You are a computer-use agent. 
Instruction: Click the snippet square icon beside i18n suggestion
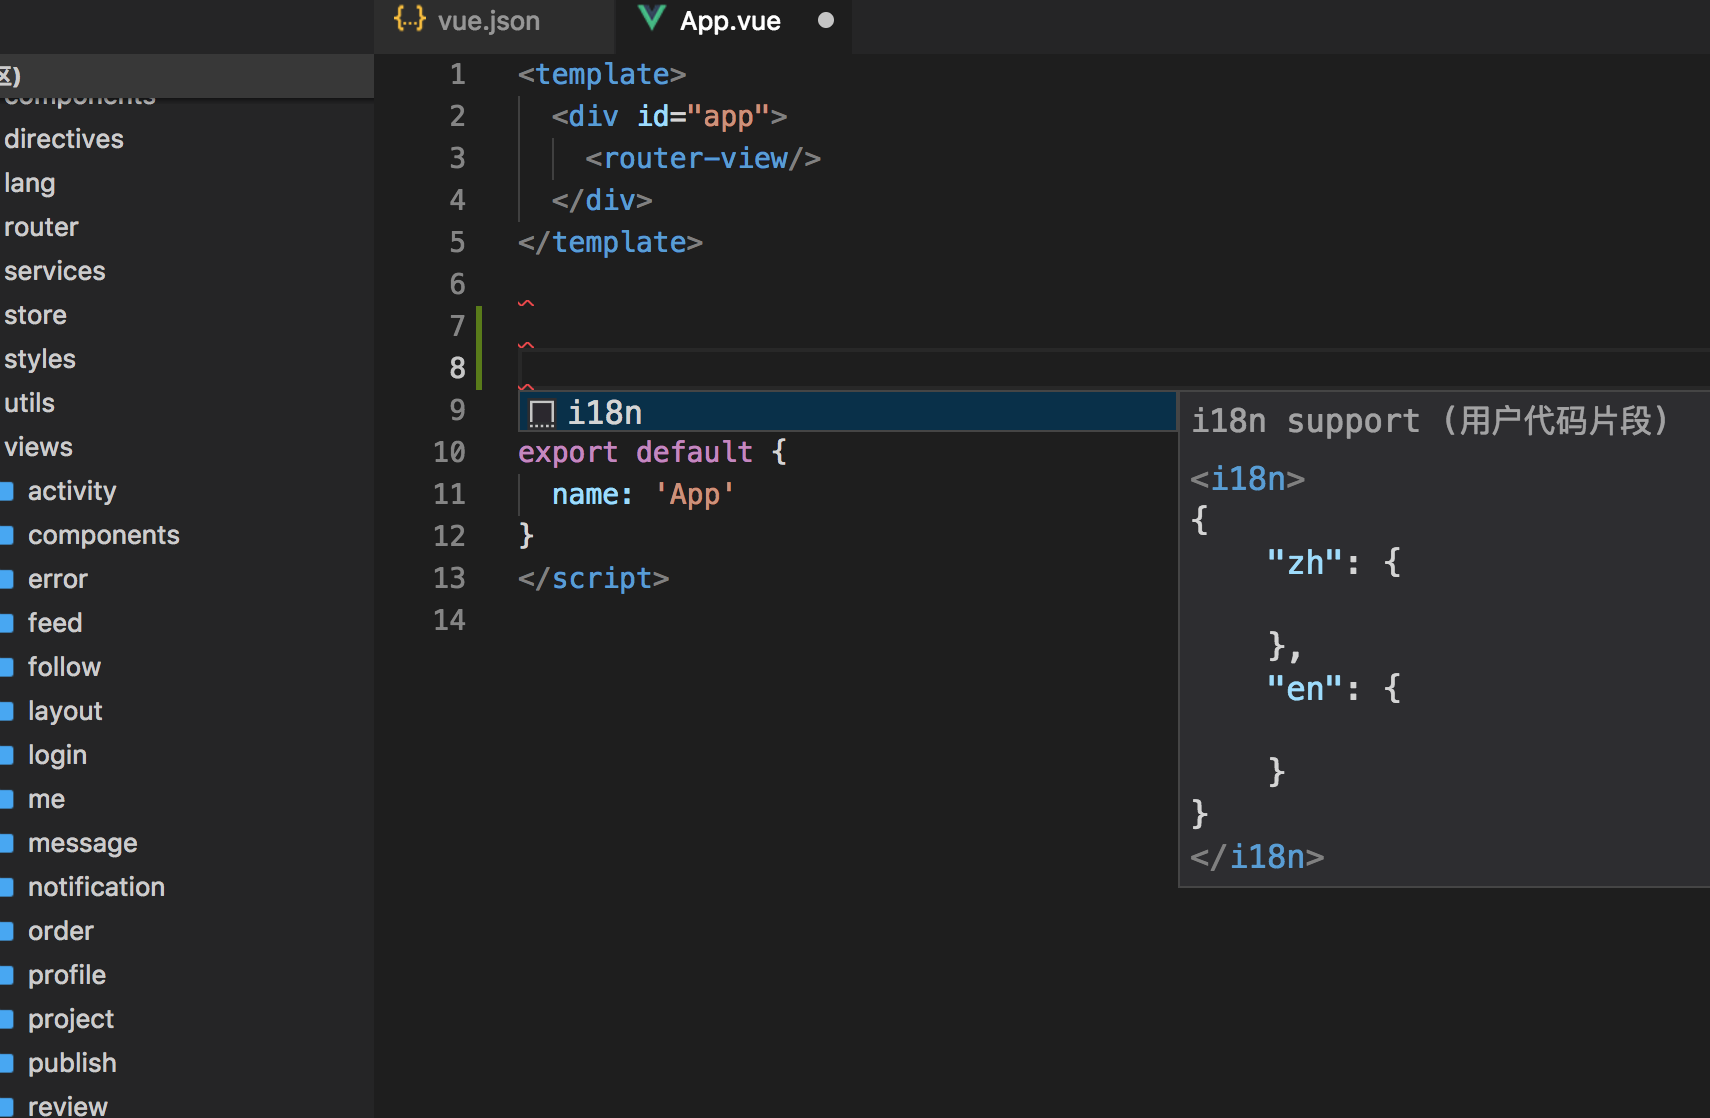pyautogui.click(x=541, y=411)
